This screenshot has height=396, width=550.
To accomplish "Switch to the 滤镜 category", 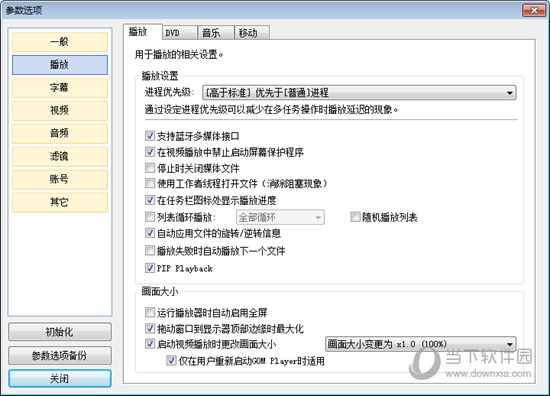I will click(60, 156).
